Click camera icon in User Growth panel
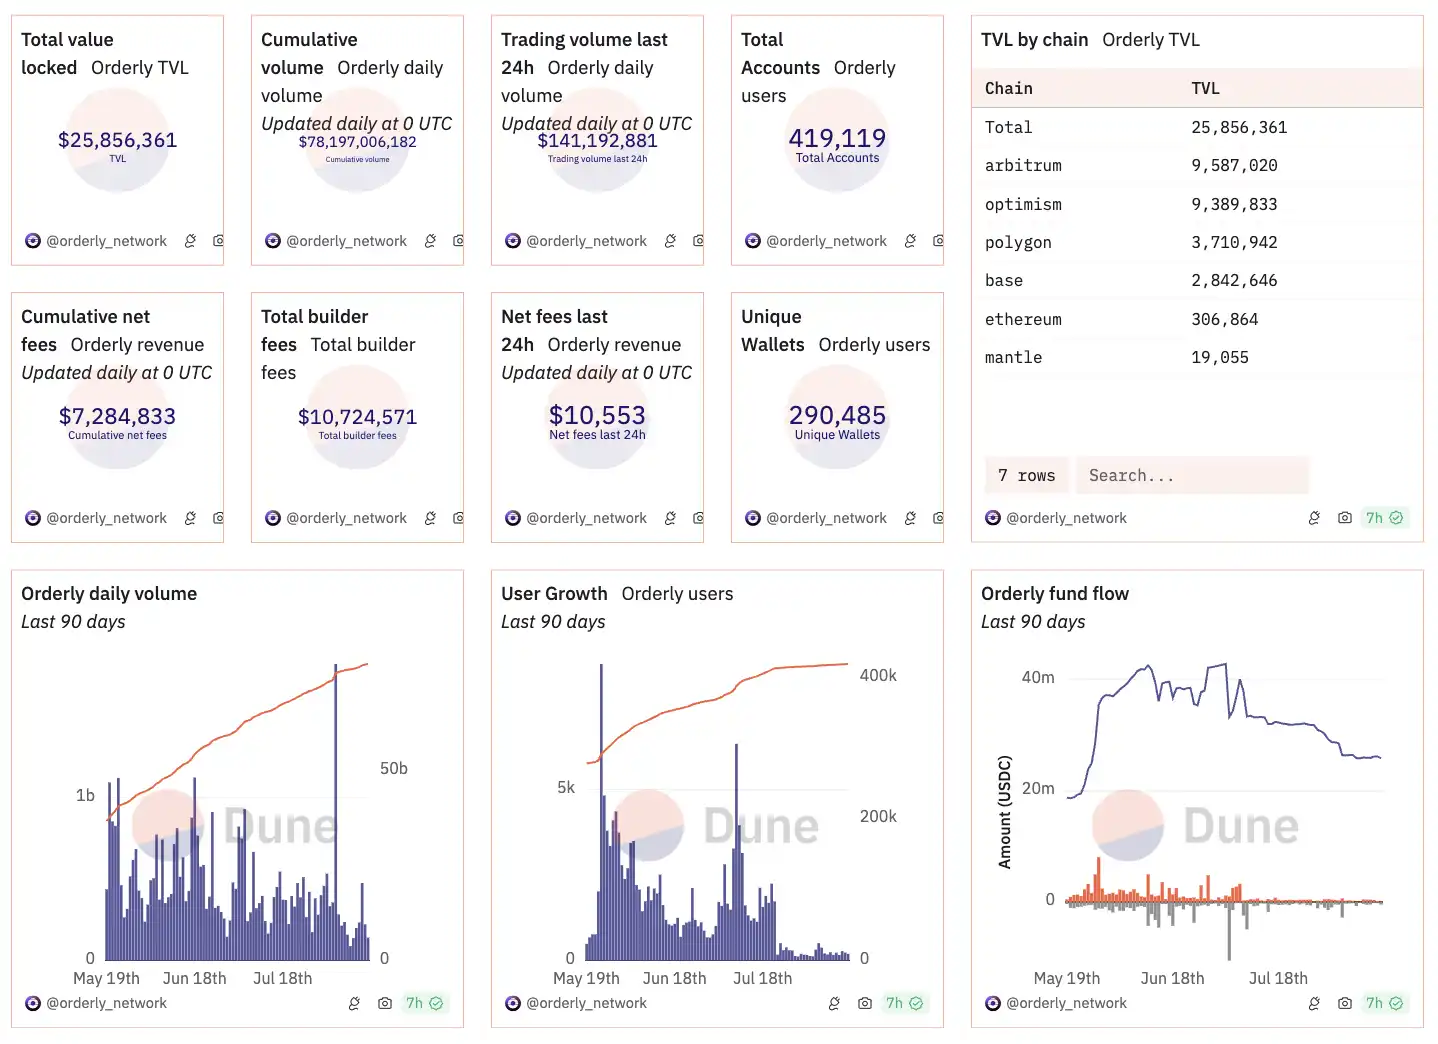Screen dimensions: 1438x1044 [864, 1003]
